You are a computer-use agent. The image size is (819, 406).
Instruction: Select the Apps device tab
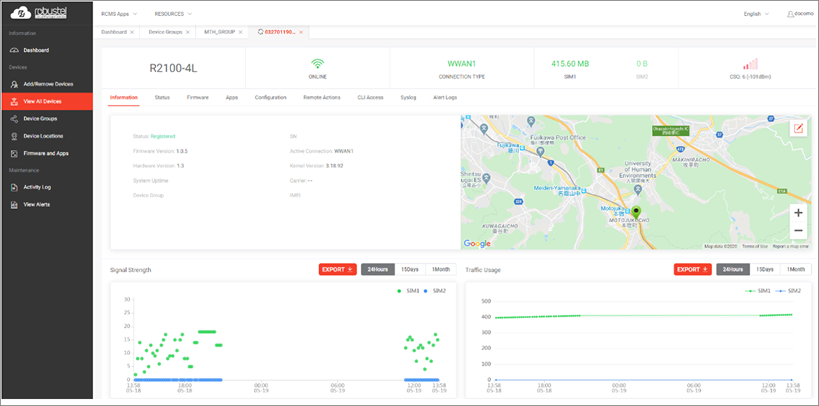click(x=231, y=97)
